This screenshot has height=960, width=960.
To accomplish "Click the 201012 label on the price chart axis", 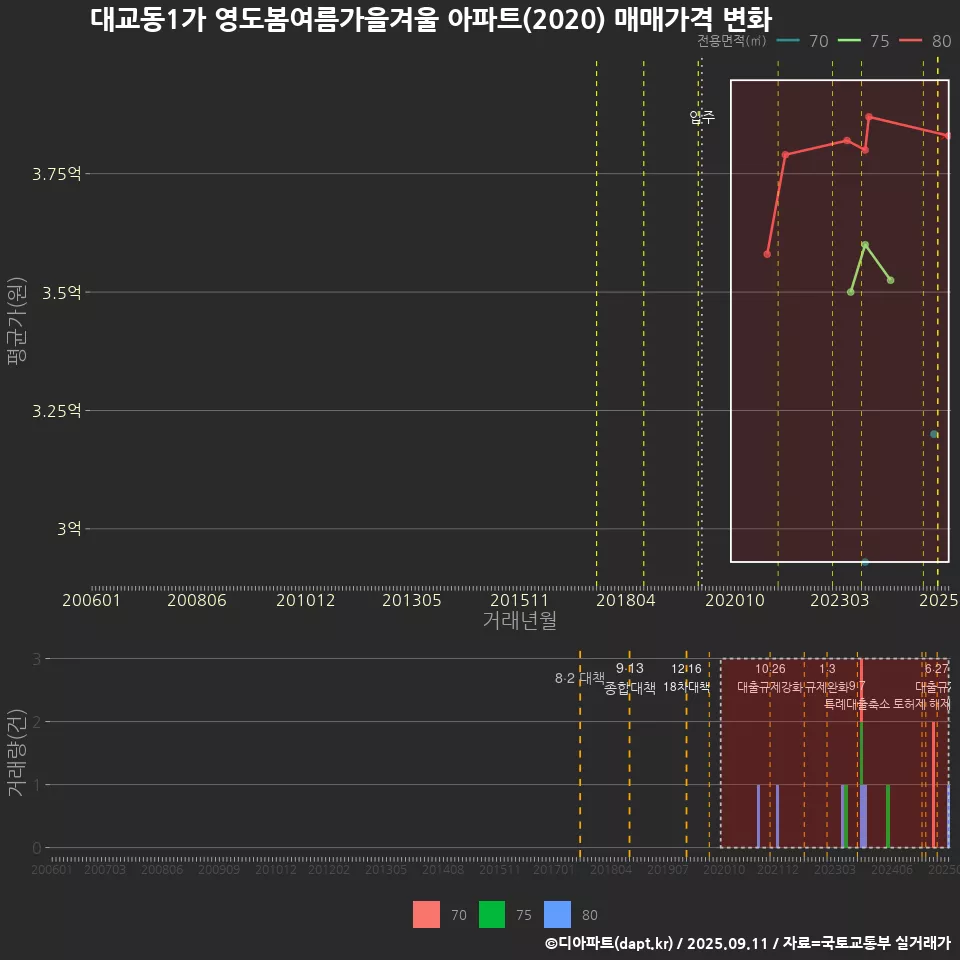I will (306, 601).
